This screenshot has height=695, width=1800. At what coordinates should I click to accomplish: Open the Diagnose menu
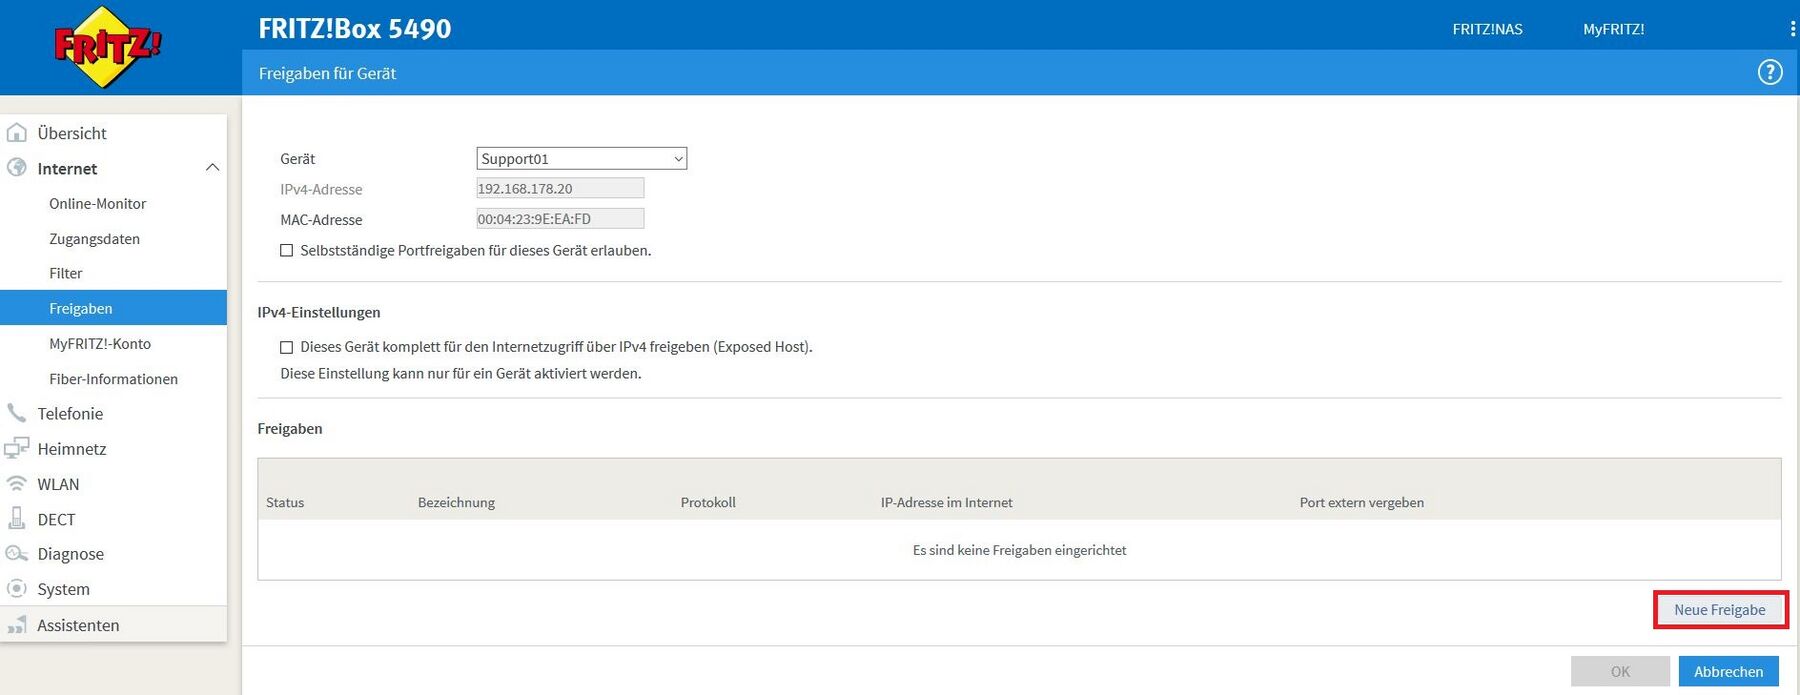click(x=71, y=554)
